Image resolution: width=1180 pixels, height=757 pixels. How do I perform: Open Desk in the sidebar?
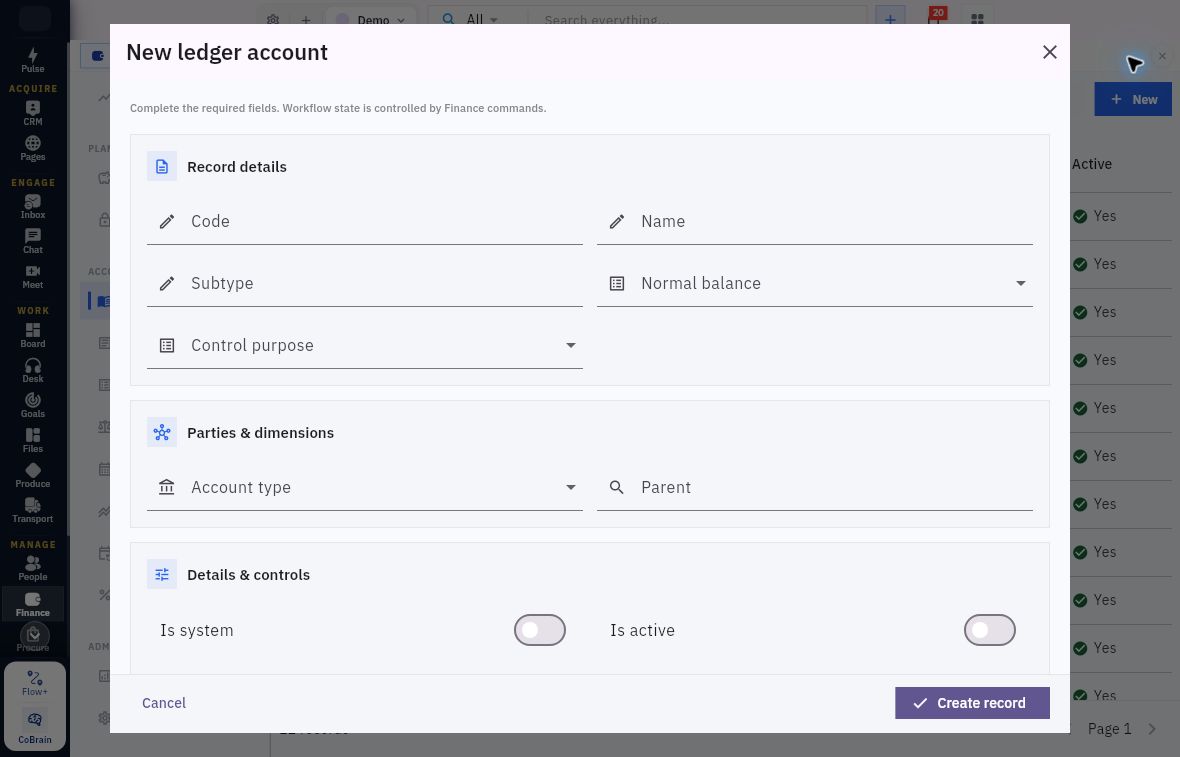(x=32, y=371)
